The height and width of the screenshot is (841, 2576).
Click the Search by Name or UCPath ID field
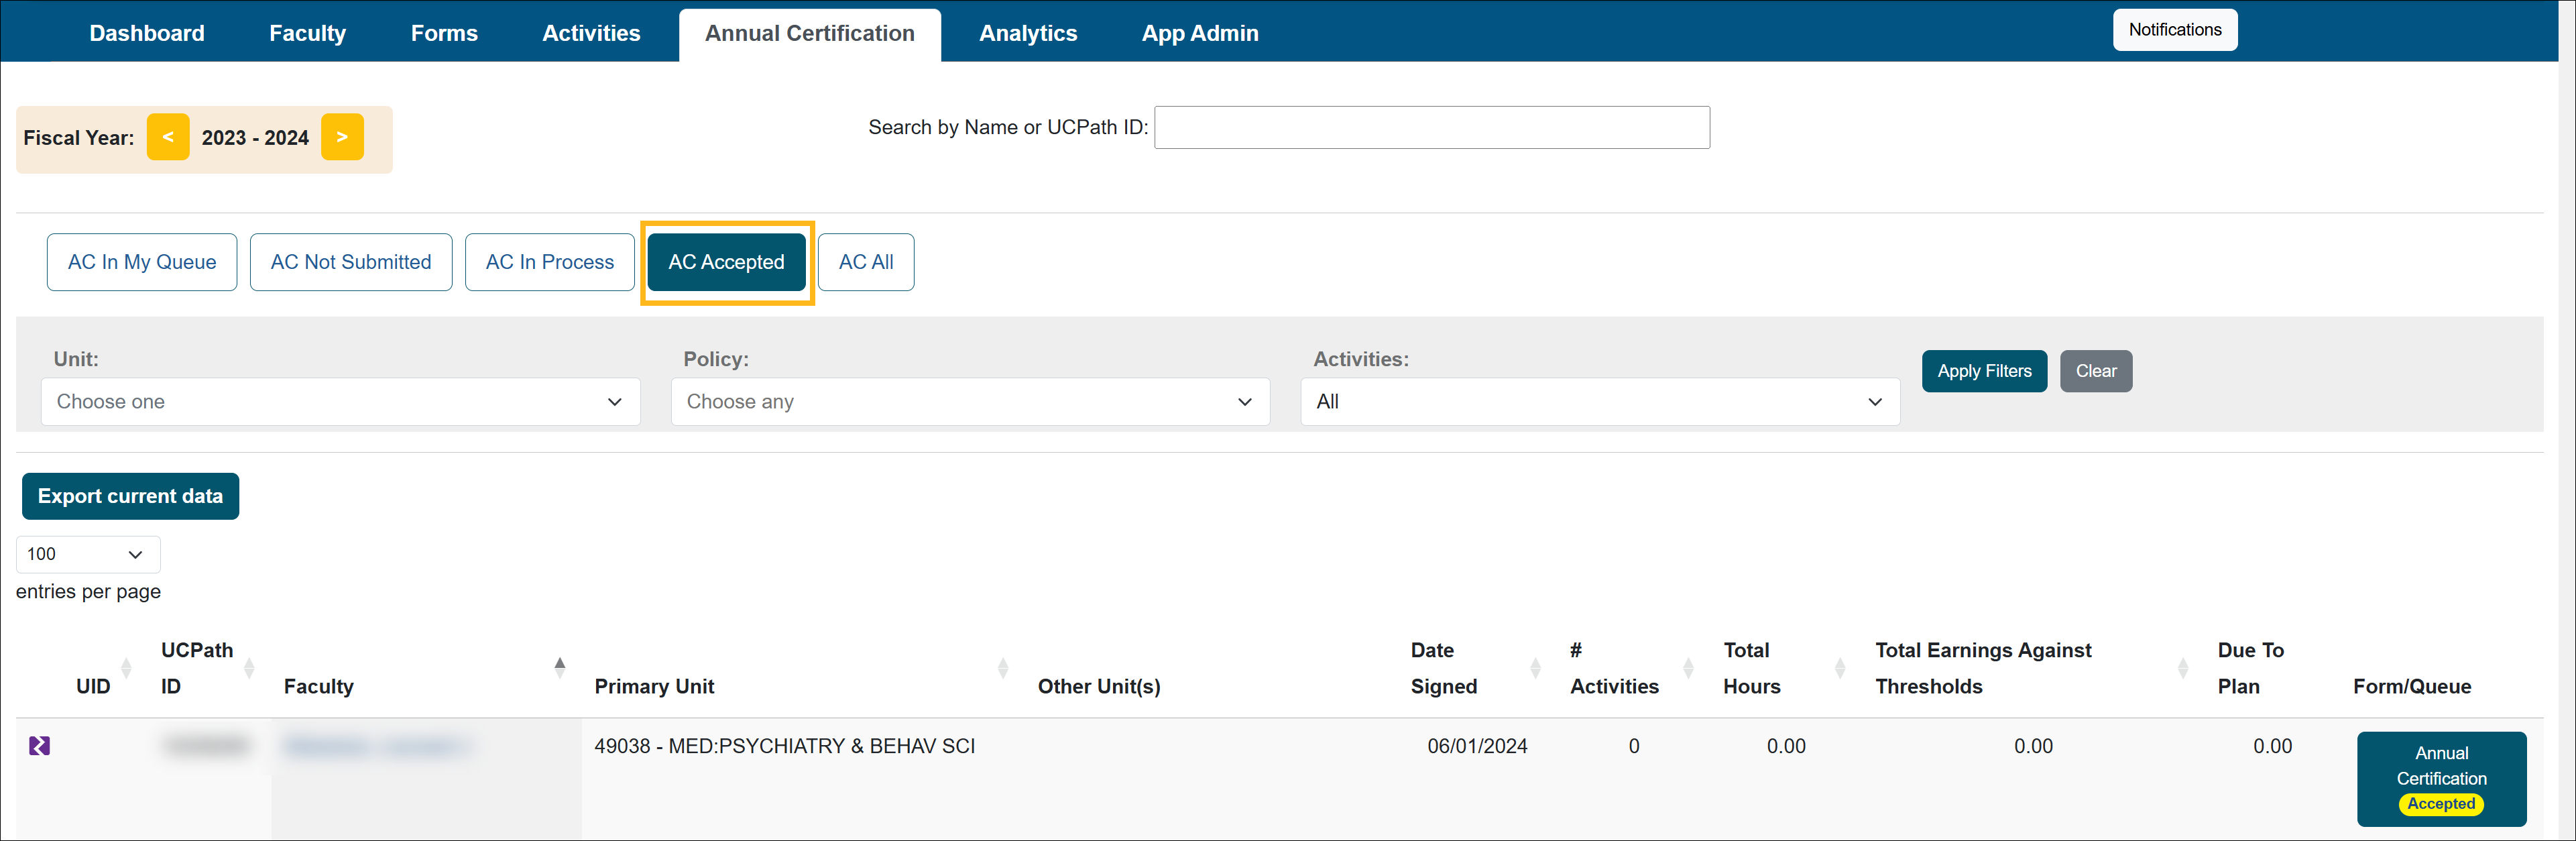point(1431,127)
